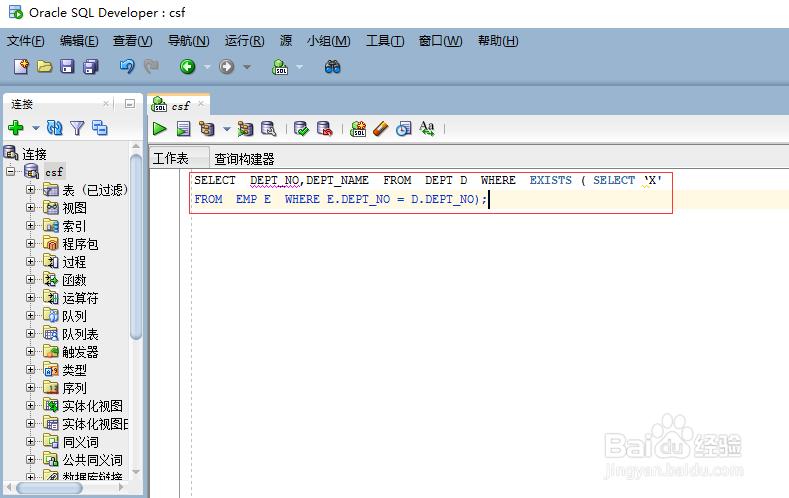
Task: Select the 函数 tree item
Action: click(74, 280)
